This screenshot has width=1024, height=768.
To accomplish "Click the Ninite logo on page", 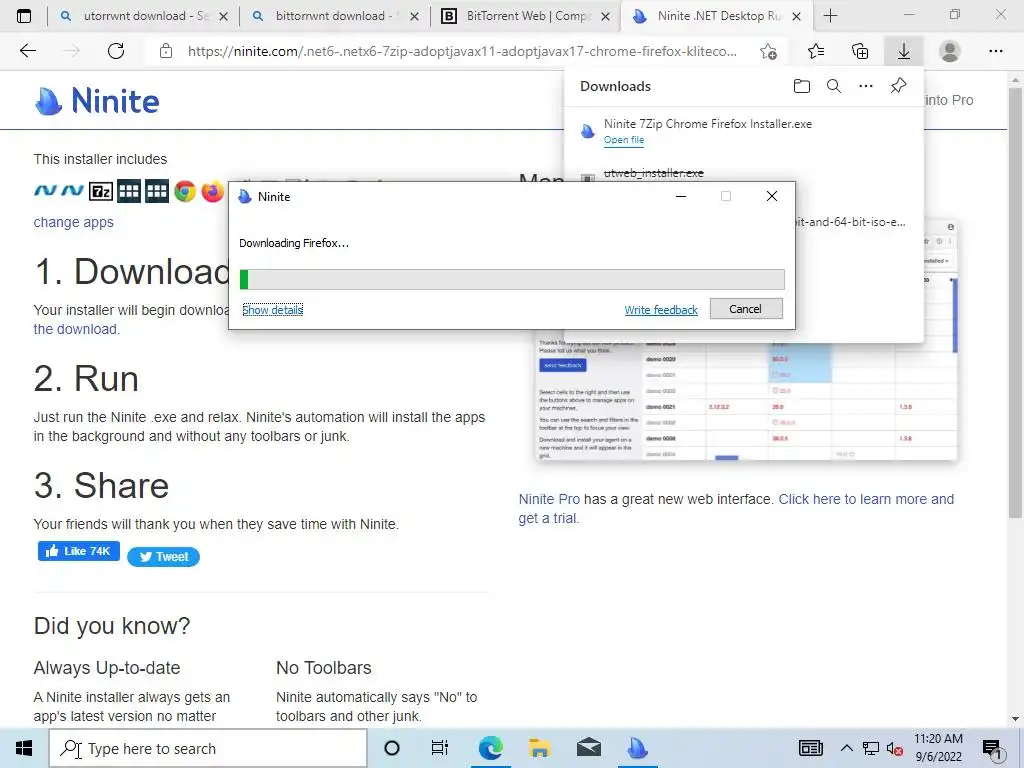I will (x=97, y=101).
